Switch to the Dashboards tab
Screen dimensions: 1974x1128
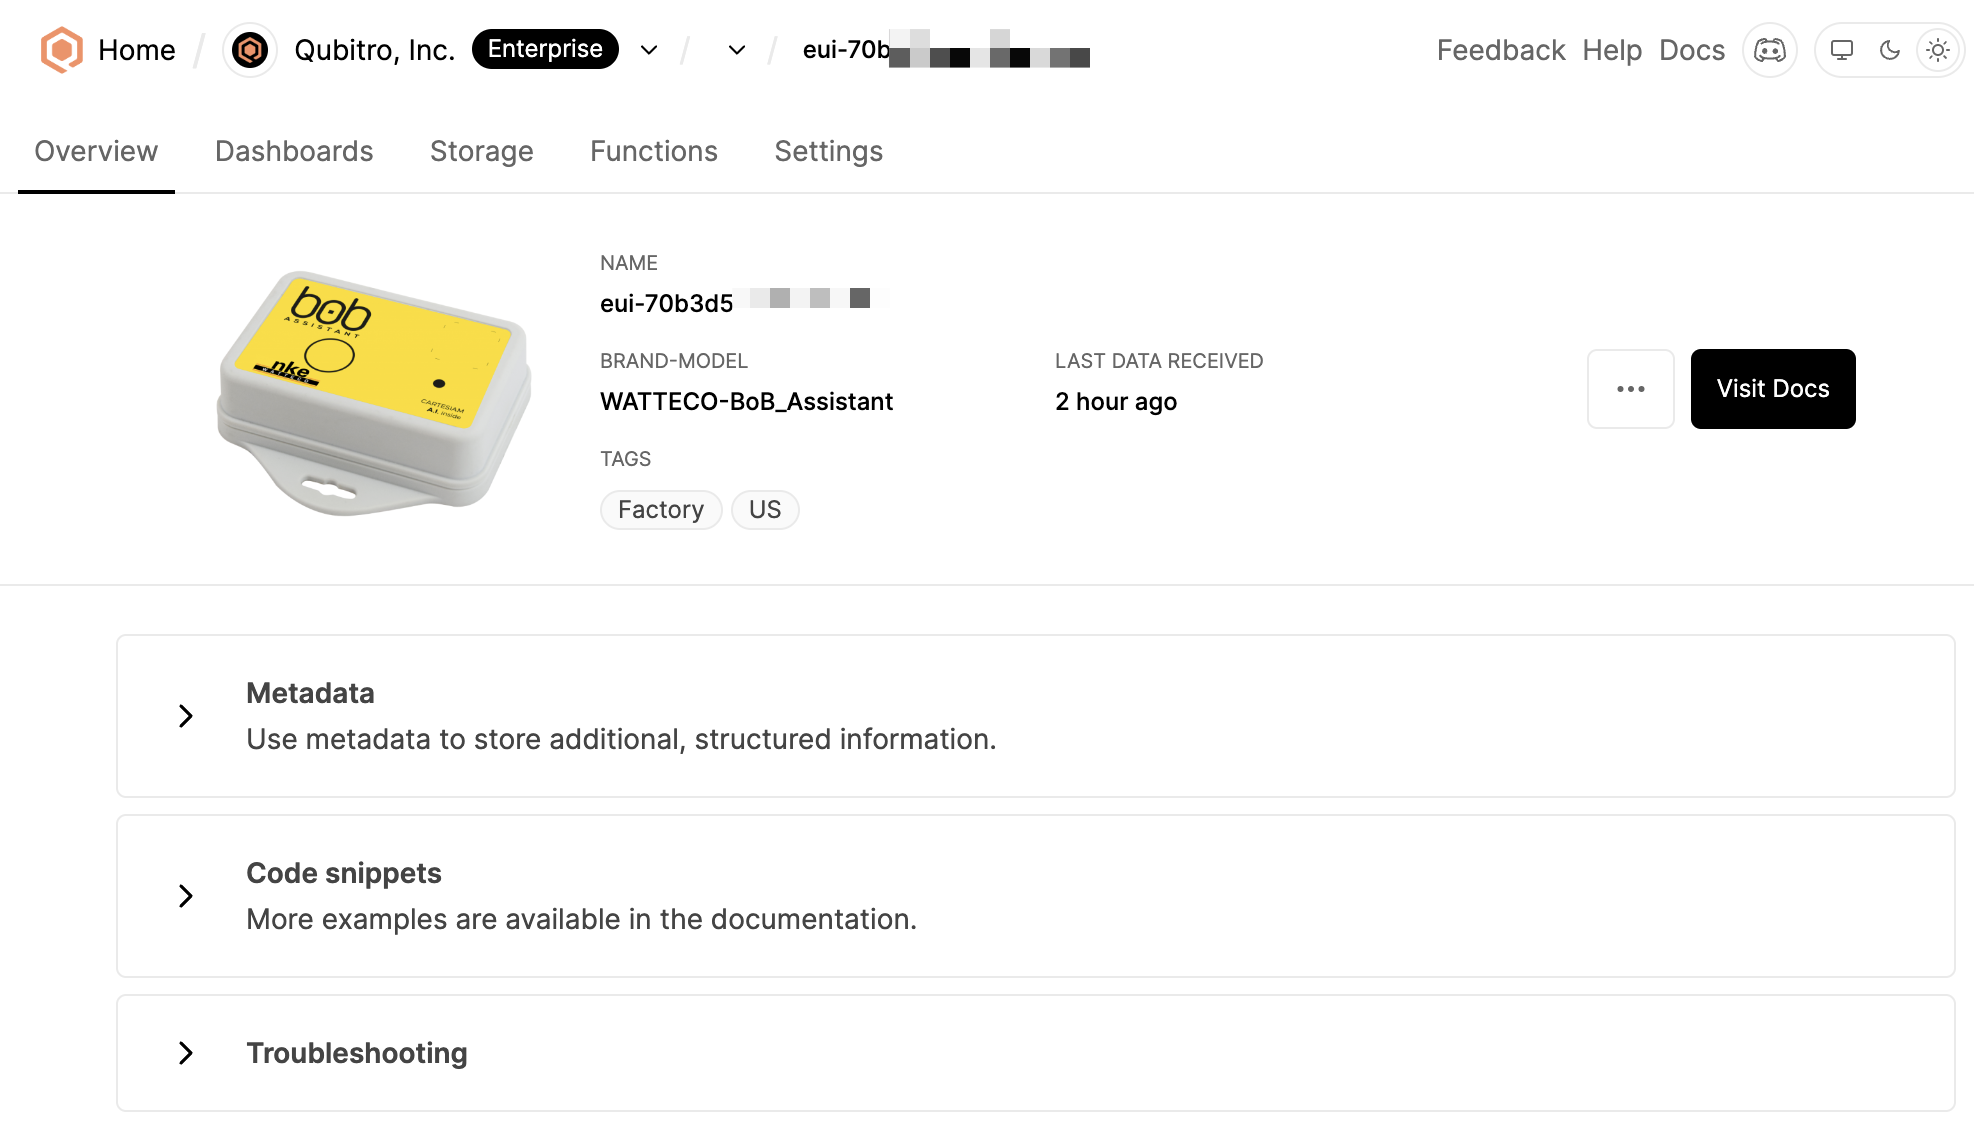[x=294, y=151]
